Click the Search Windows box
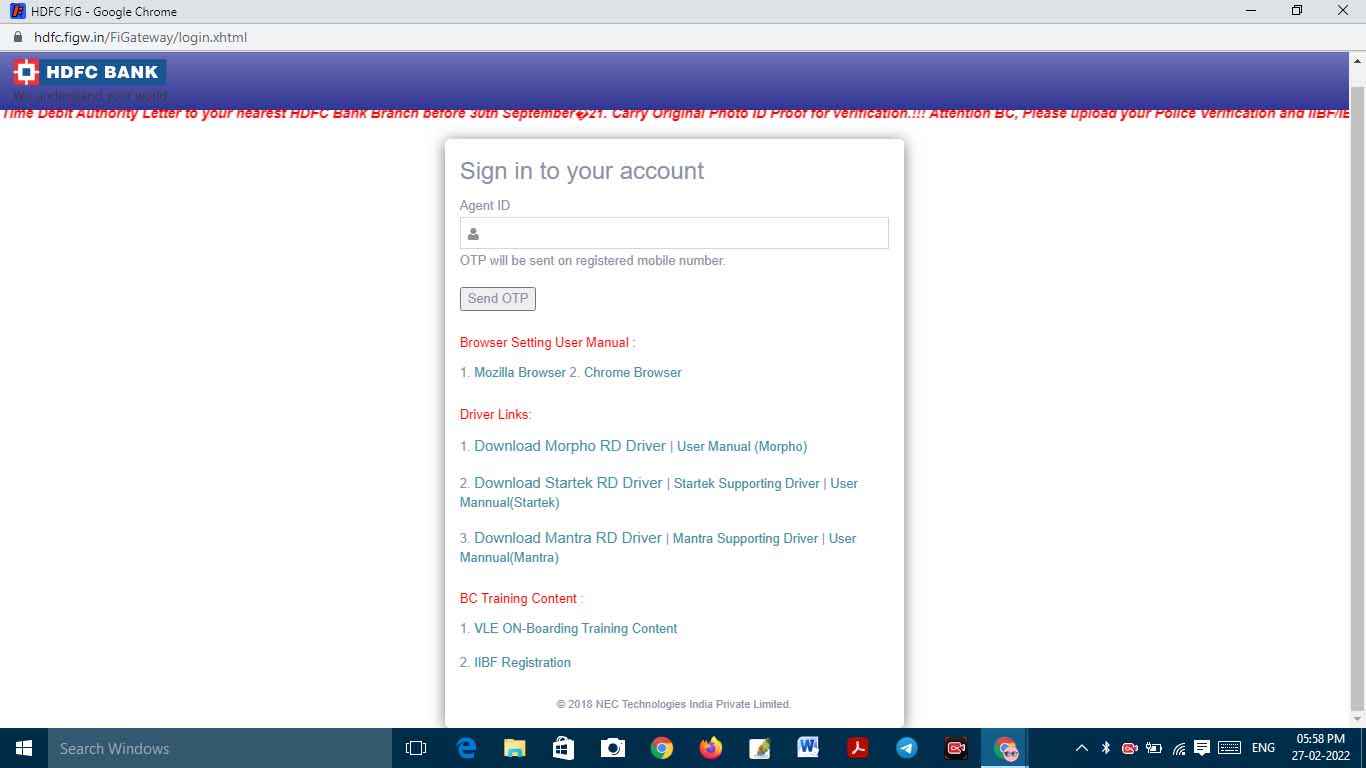This screenshot has height=768, width=1366. tap(220, 748)
